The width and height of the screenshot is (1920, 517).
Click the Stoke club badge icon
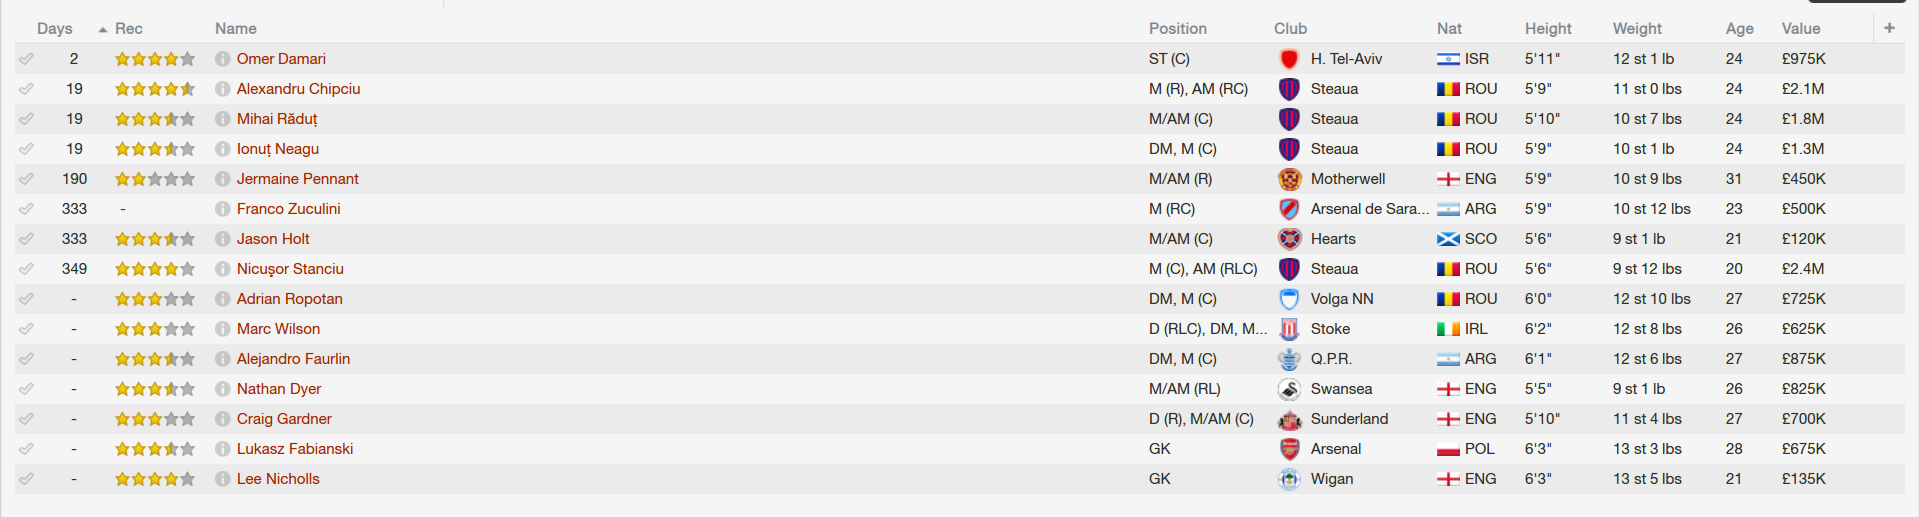pos(1289,329)
